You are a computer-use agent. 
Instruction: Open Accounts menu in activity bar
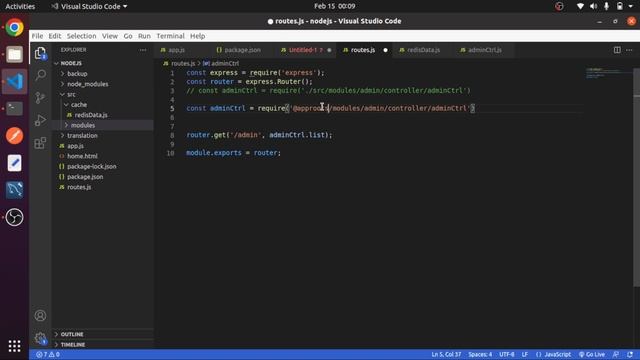point(40,316)
